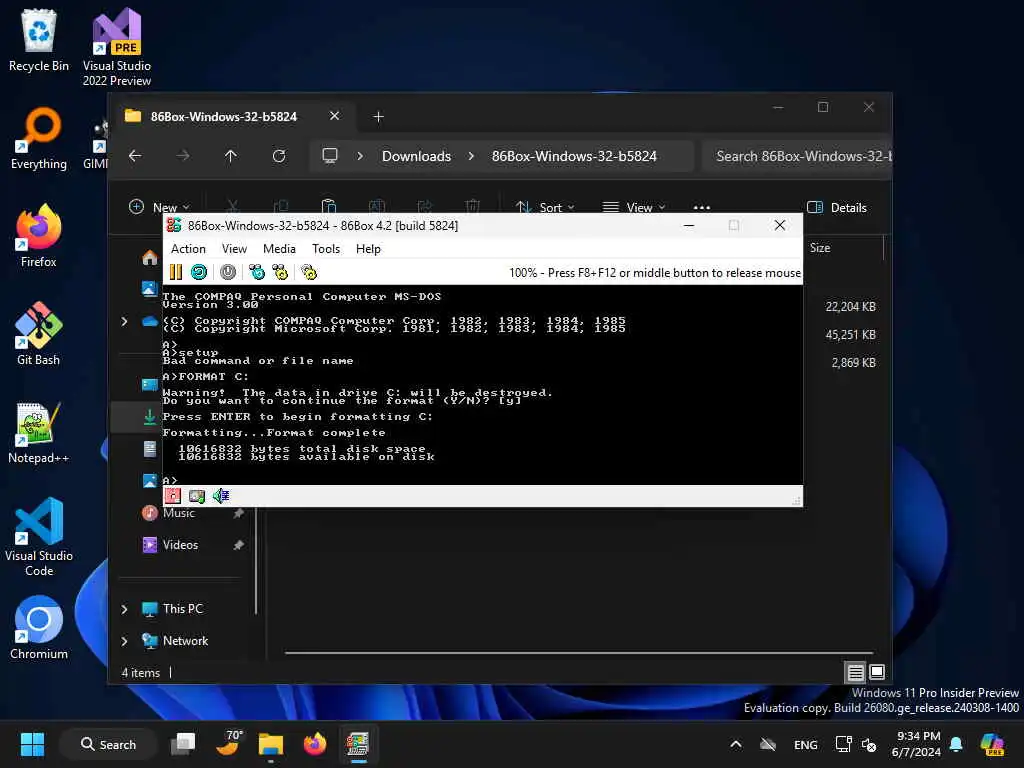Click the taskbar Search box
Screen dimensions: 1024x768
coord(108,744)
